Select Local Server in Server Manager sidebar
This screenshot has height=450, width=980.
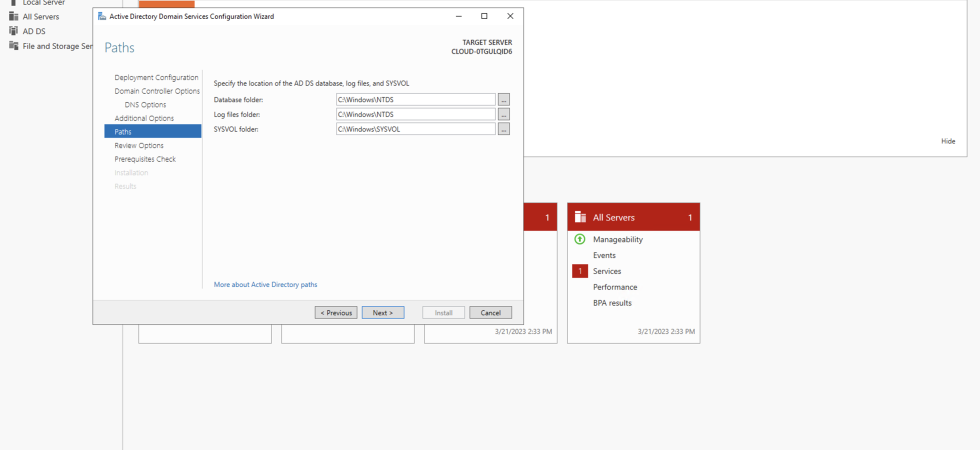44,2
